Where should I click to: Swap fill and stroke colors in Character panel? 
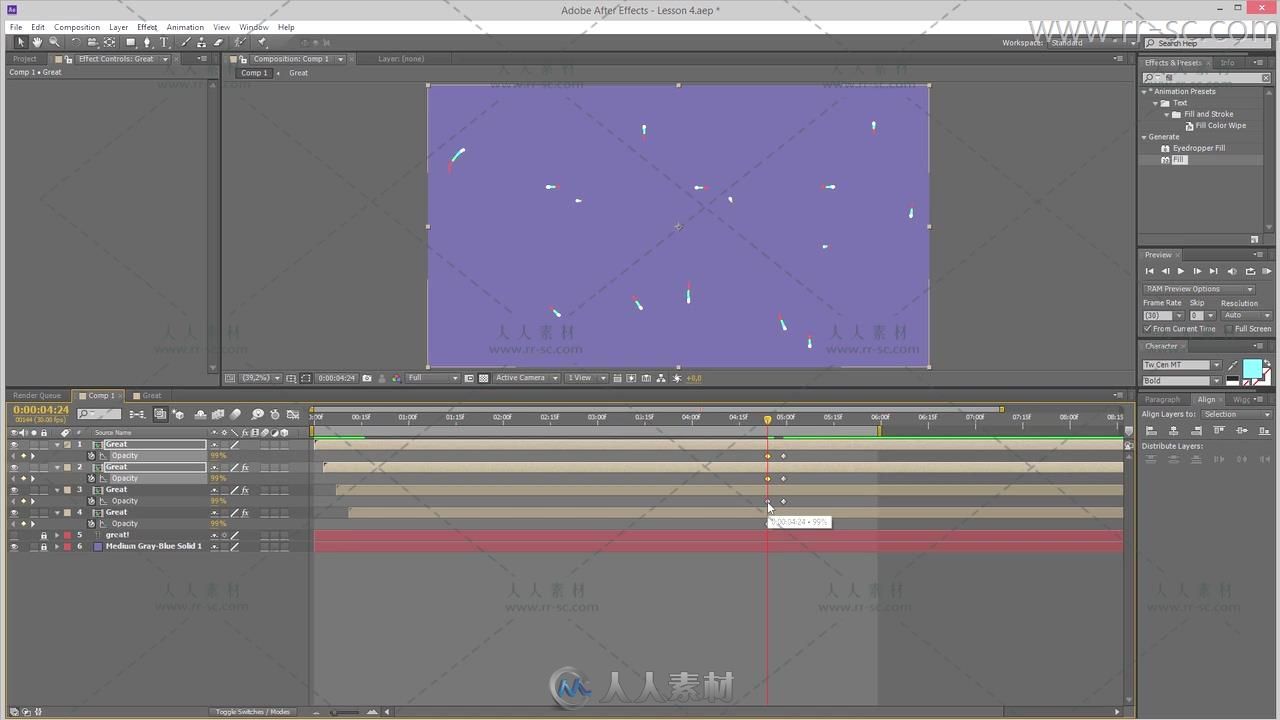pyautogui.click(x=1267, y=364)
